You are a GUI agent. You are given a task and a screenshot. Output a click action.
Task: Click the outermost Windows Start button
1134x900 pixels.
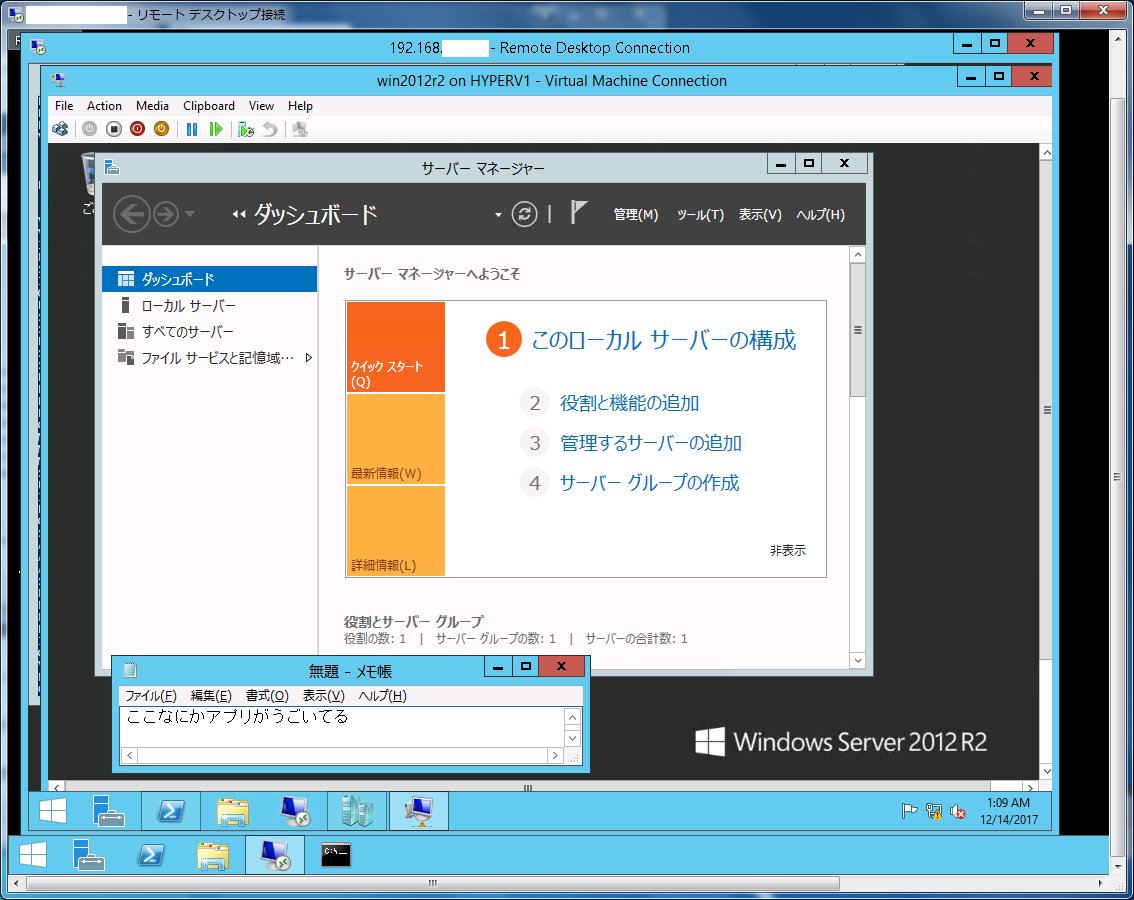click(x=33, y=855)
